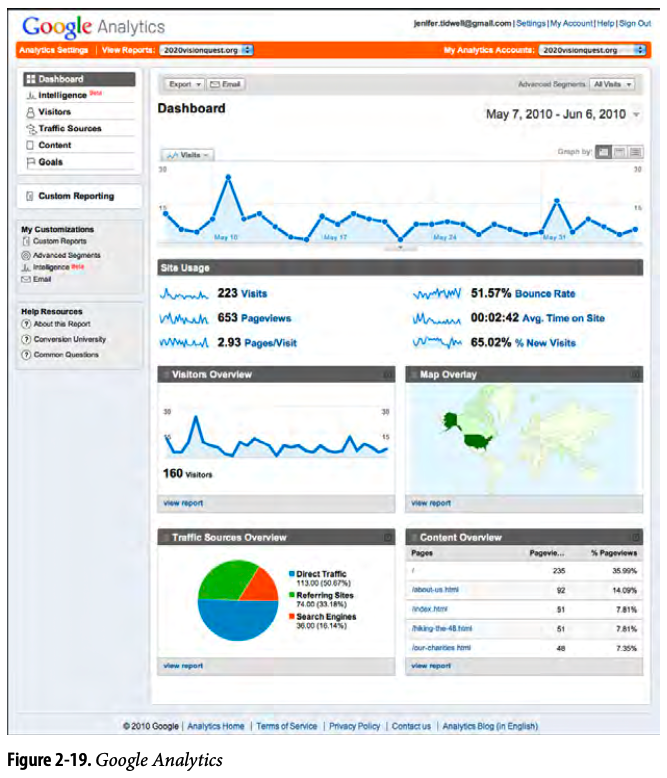667x778 pixels.
Task: Select the last Graph by view icon
Action: [636, 152]
